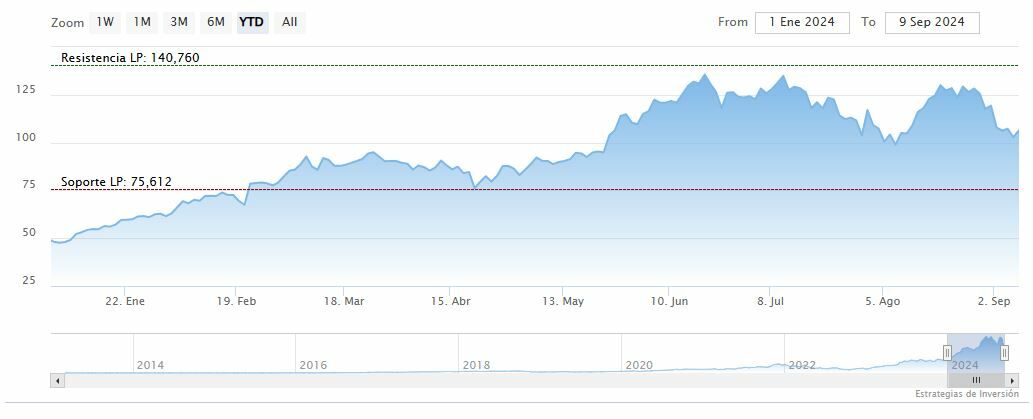Edit the From date field

click(802, 22)
